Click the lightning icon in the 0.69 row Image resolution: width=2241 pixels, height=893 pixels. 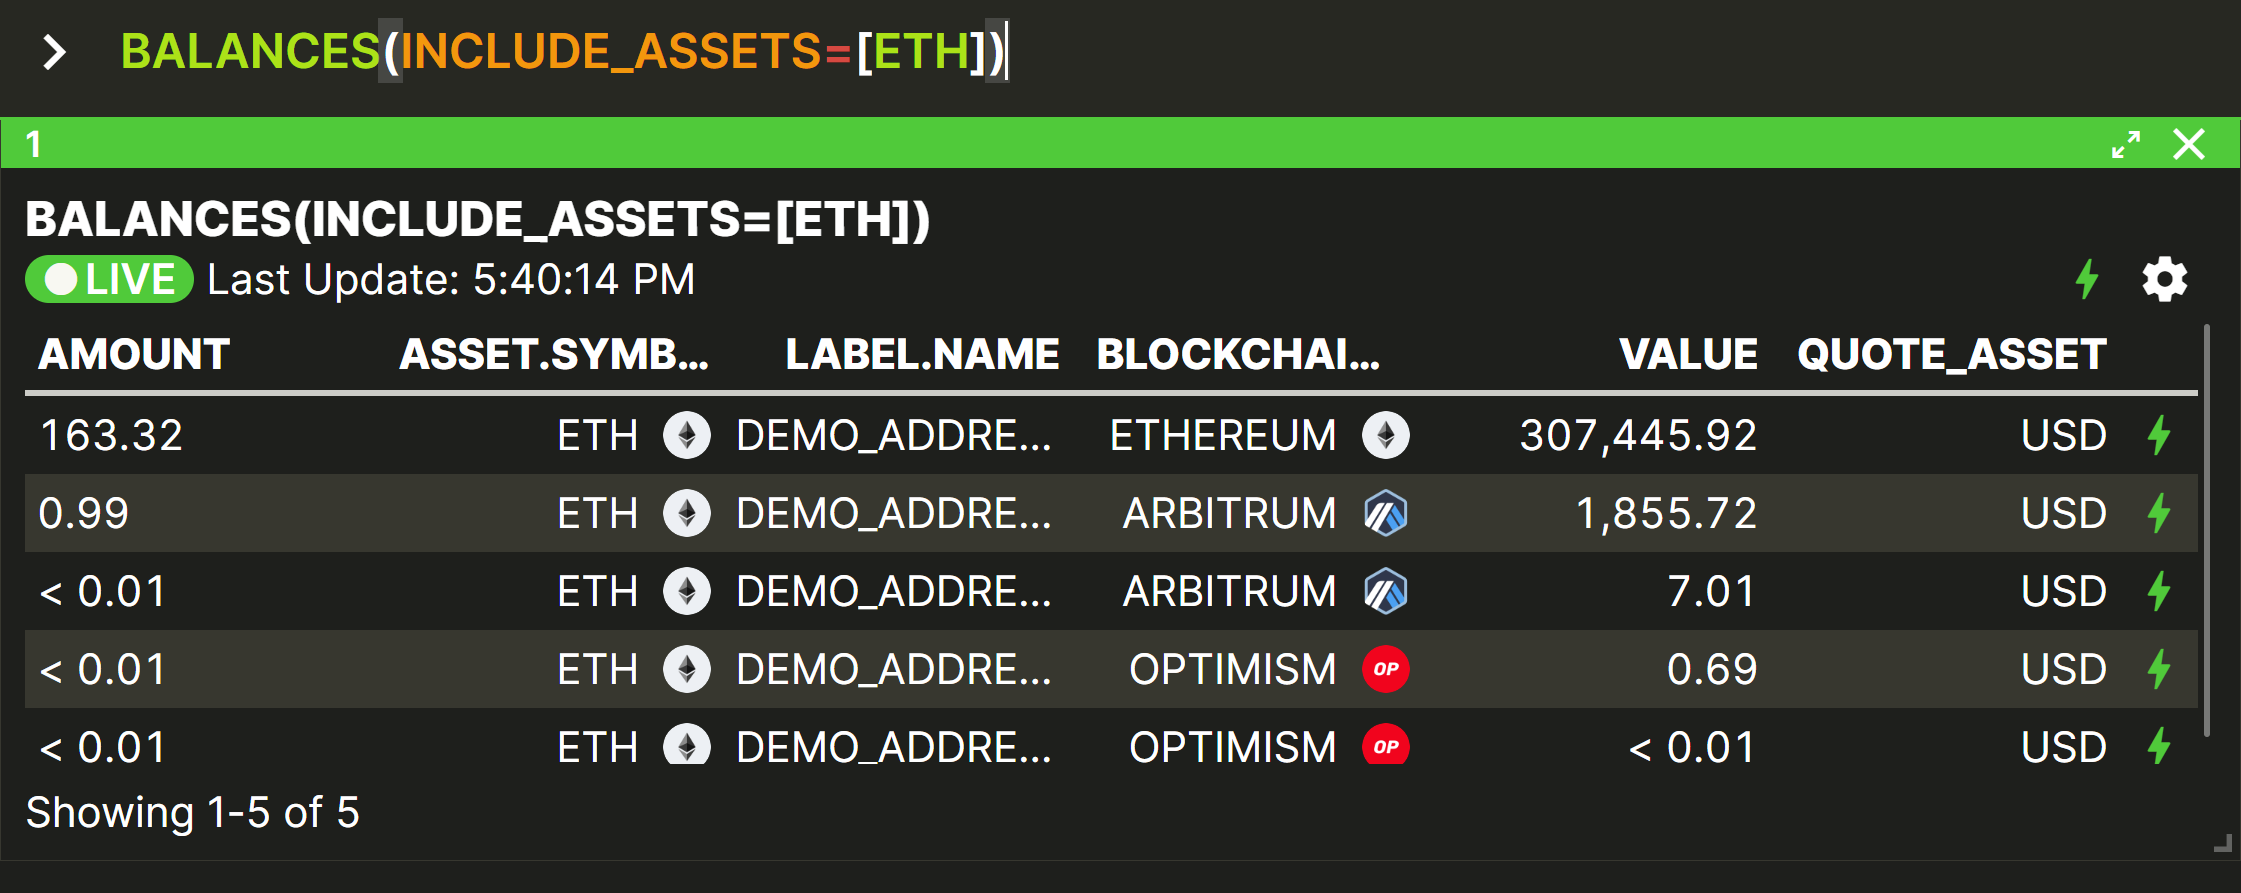(2159, 669)
